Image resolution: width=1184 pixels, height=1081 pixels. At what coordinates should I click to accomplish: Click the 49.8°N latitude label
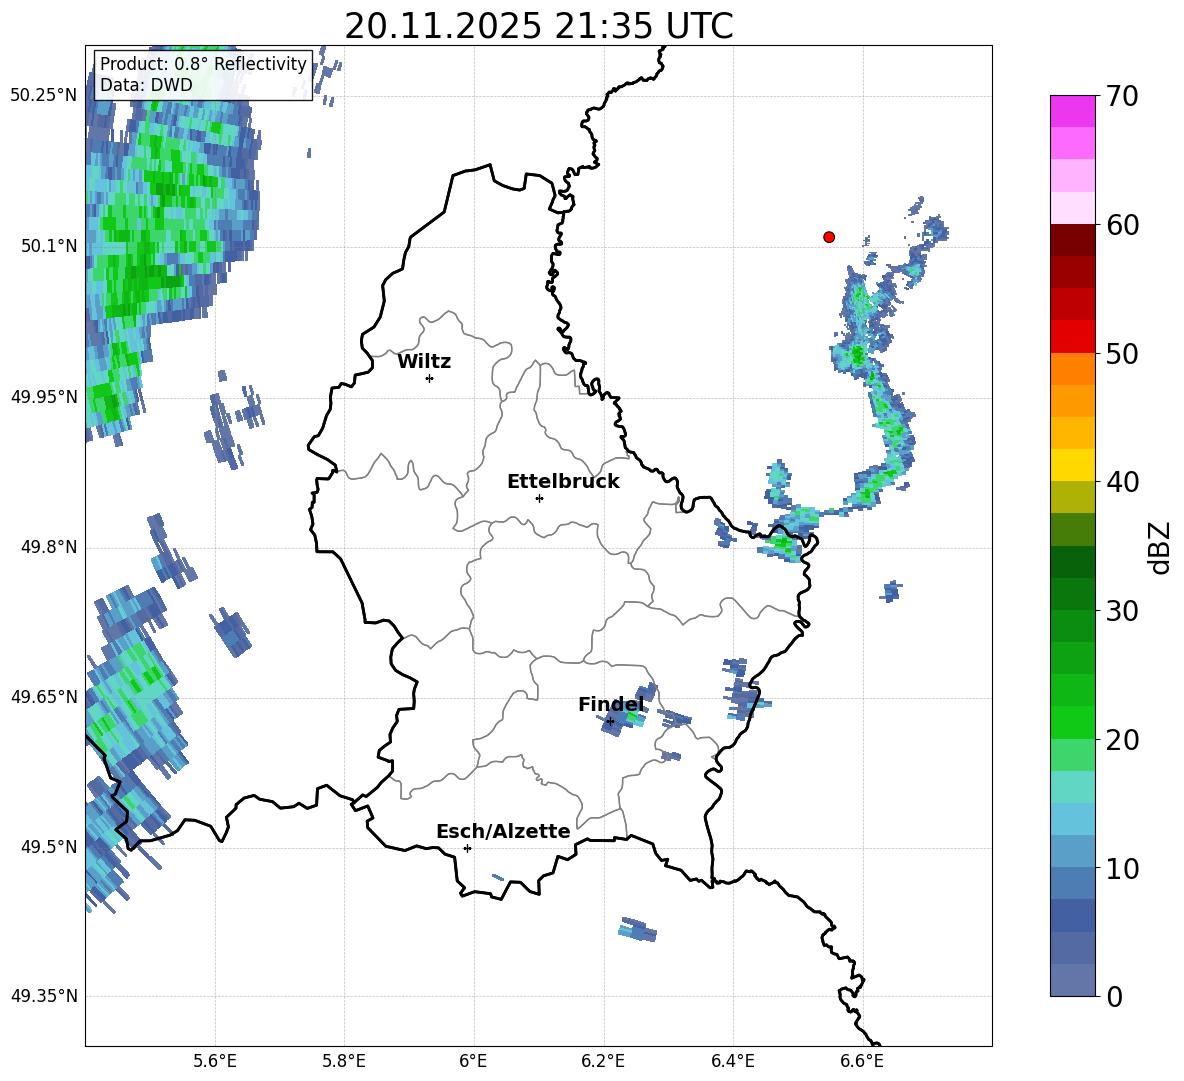point(49,547)
